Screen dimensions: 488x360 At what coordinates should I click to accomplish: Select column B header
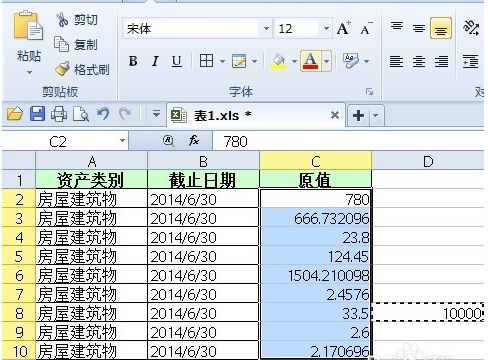[x=203, y=162]
